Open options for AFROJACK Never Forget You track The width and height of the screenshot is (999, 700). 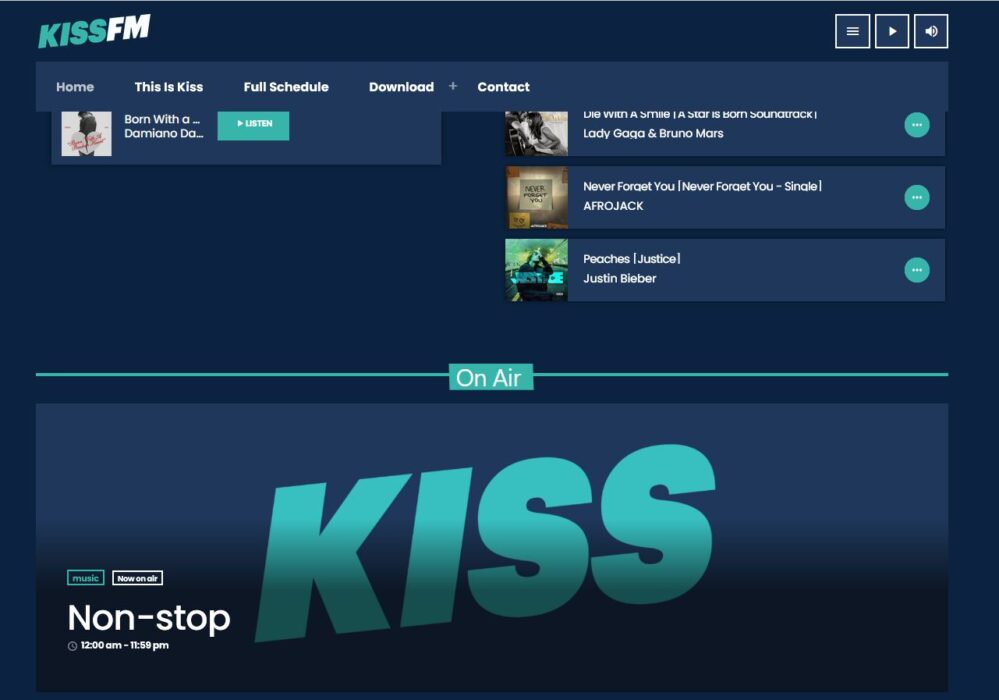point(917,197)
